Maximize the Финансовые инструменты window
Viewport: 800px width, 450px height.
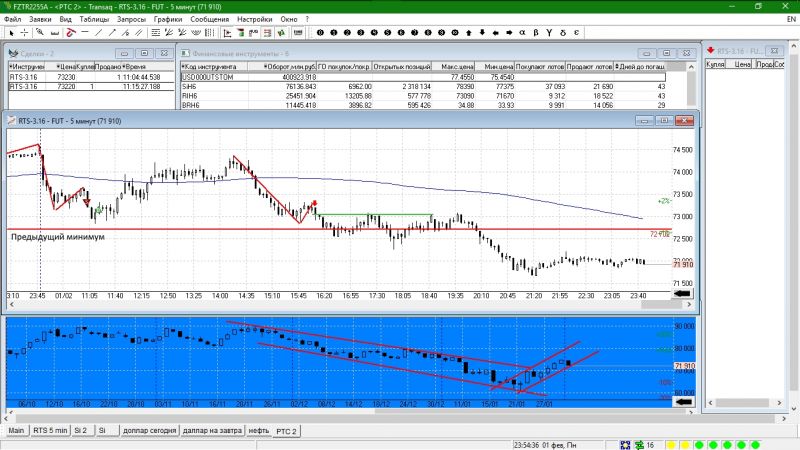tap(666, 53)
